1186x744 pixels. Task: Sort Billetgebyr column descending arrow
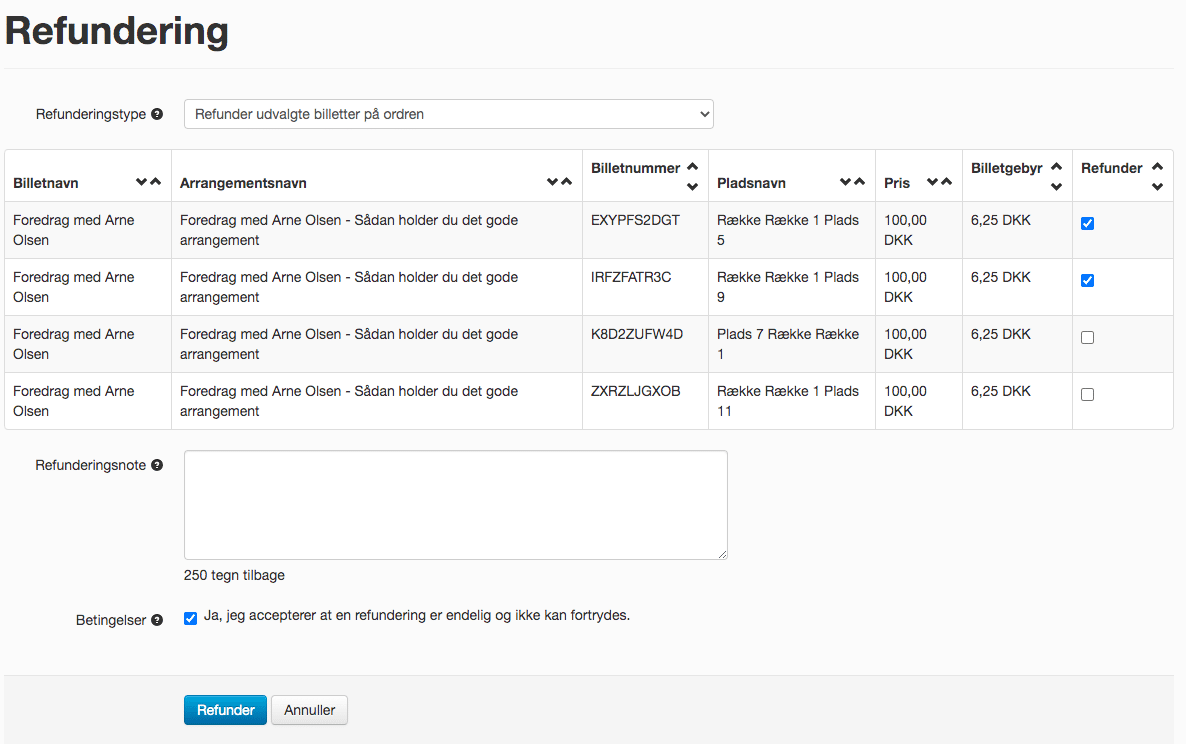coord(1057,187)
